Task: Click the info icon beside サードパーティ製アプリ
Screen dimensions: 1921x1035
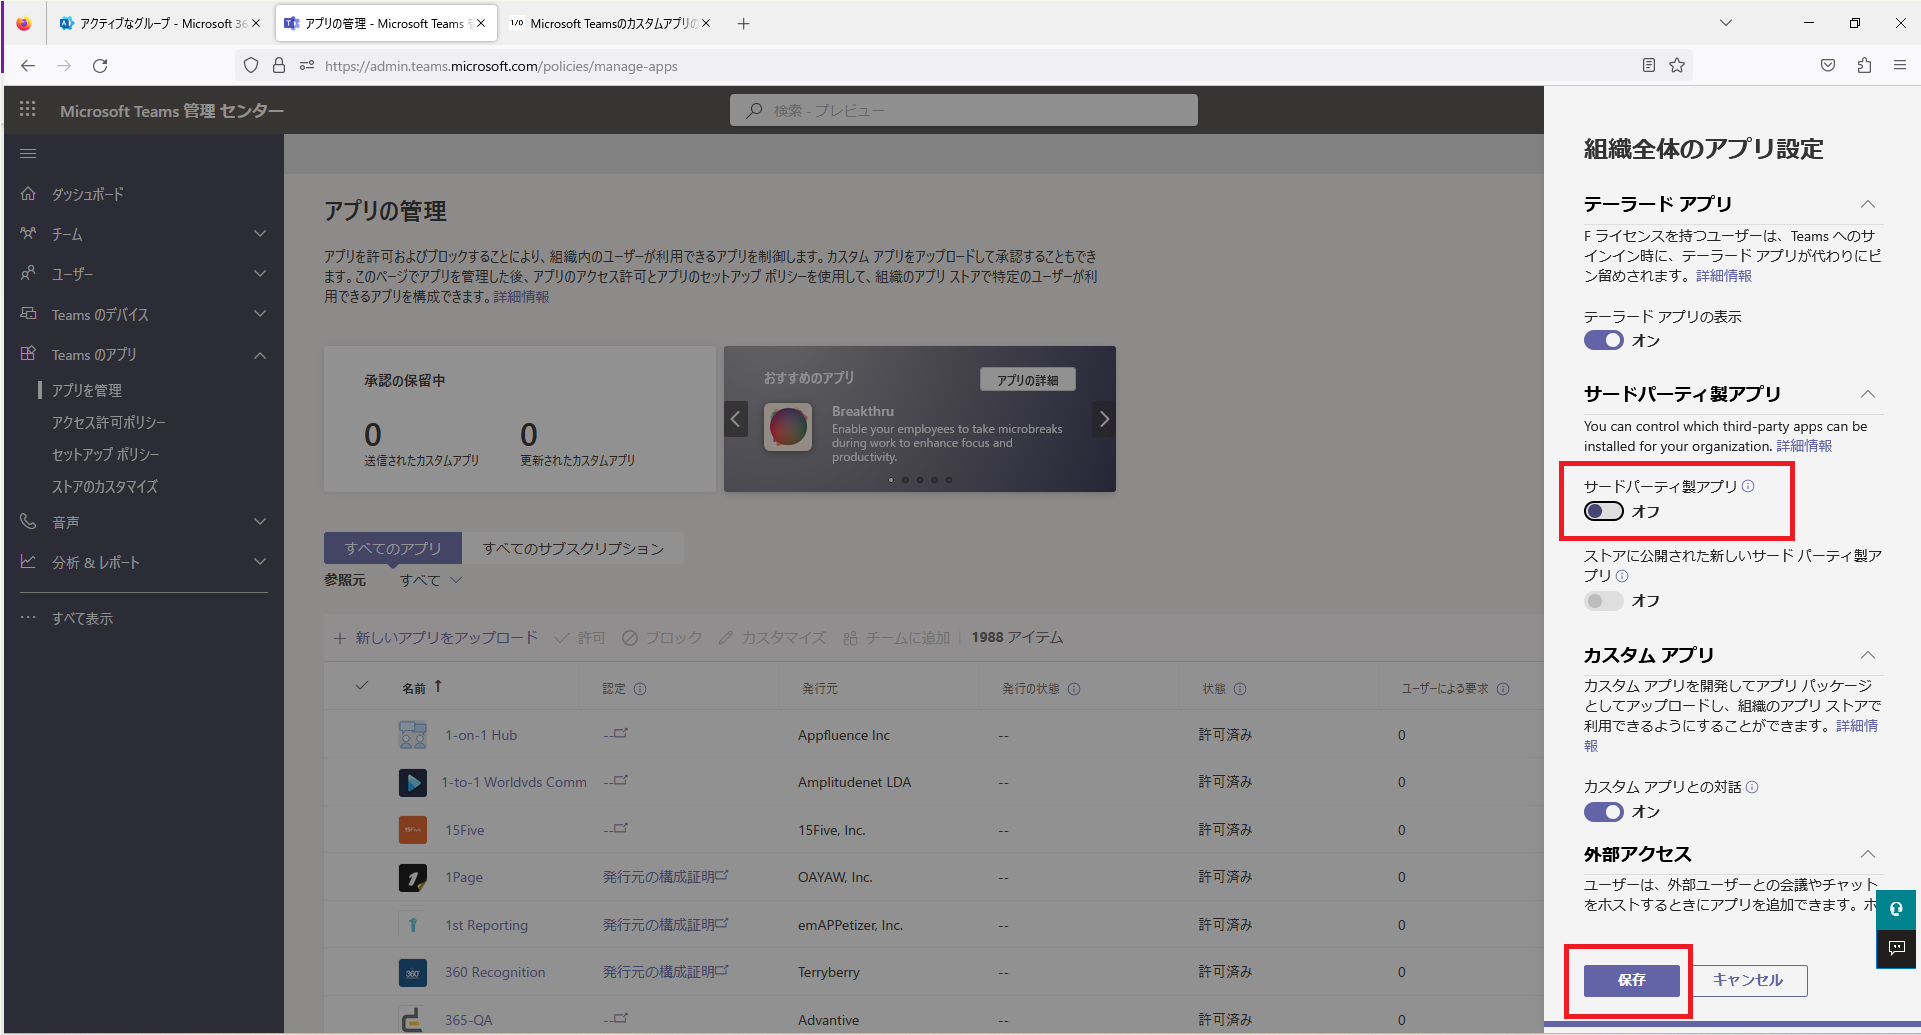Action: point(1748,486)
